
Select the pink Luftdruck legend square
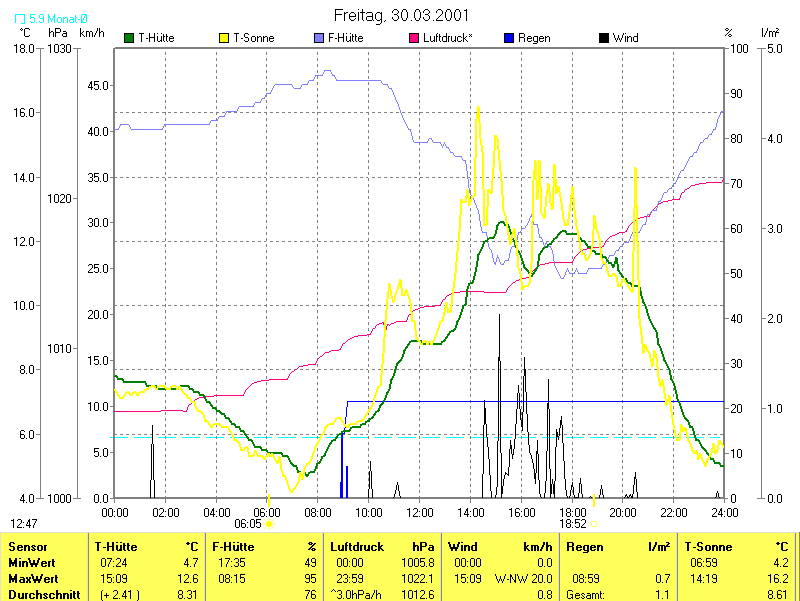415,38
